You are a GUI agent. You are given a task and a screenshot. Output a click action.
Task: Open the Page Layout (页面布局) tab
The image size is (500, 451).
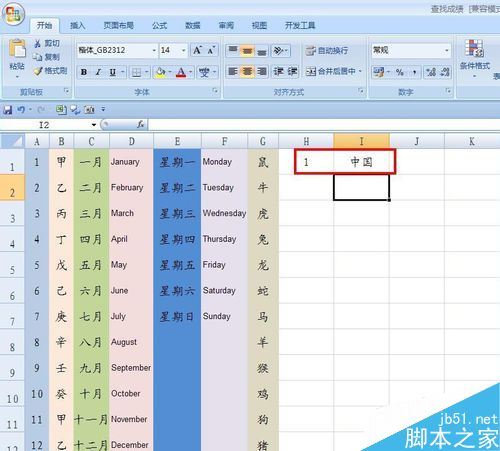[x=118, y=25]
